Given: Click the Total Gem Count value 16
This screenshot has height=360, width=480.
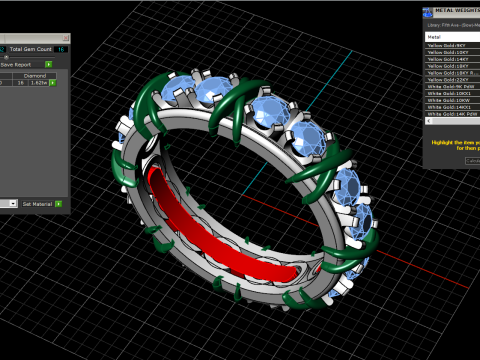Looking at the screenshot, I should (61, 49).
